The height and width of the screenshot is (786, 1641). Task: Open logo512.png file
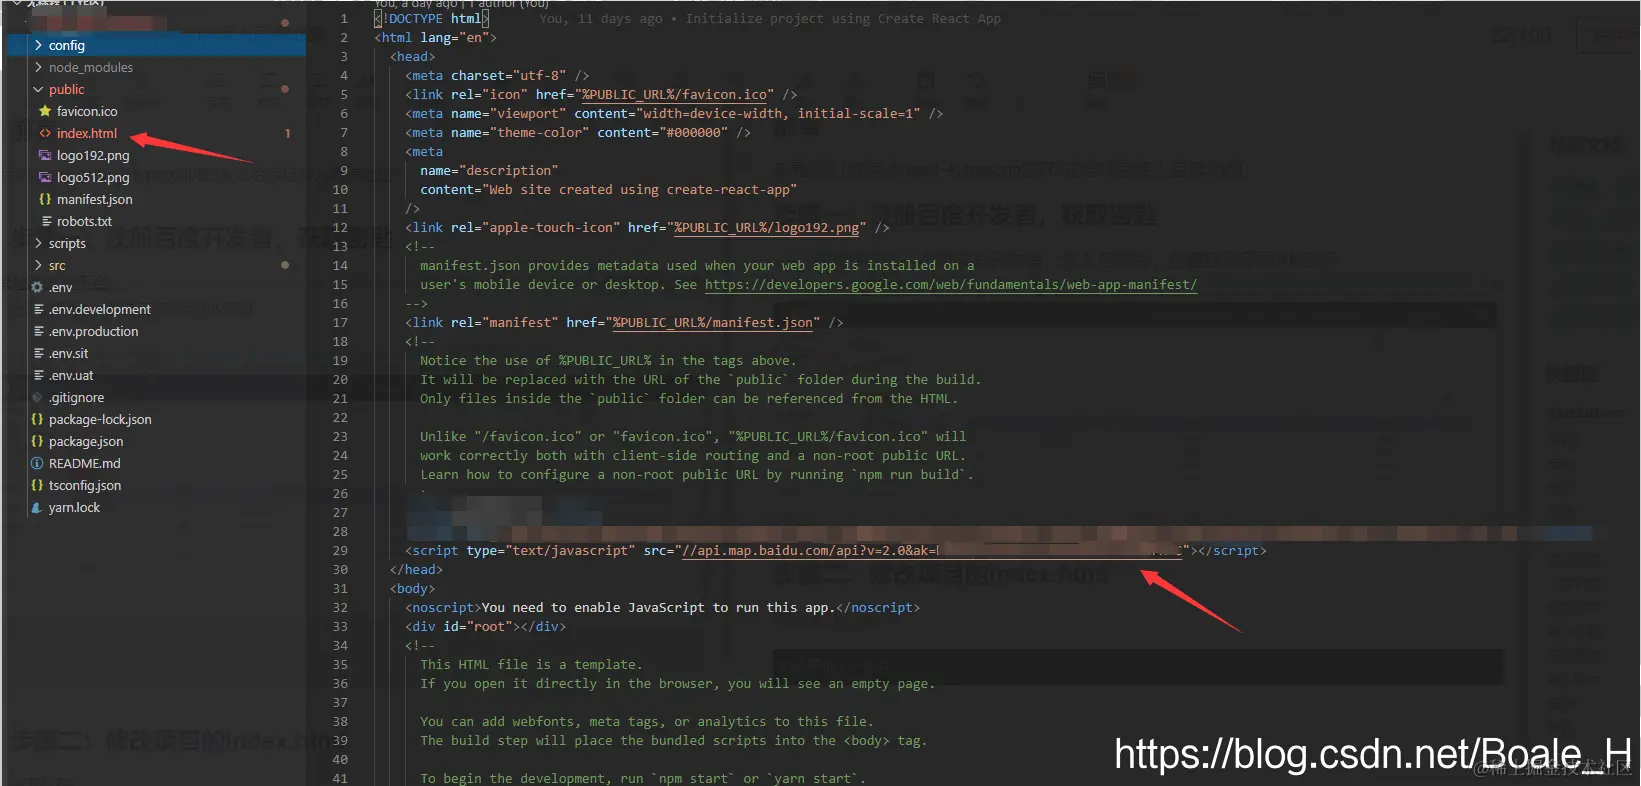pos(93,177)
